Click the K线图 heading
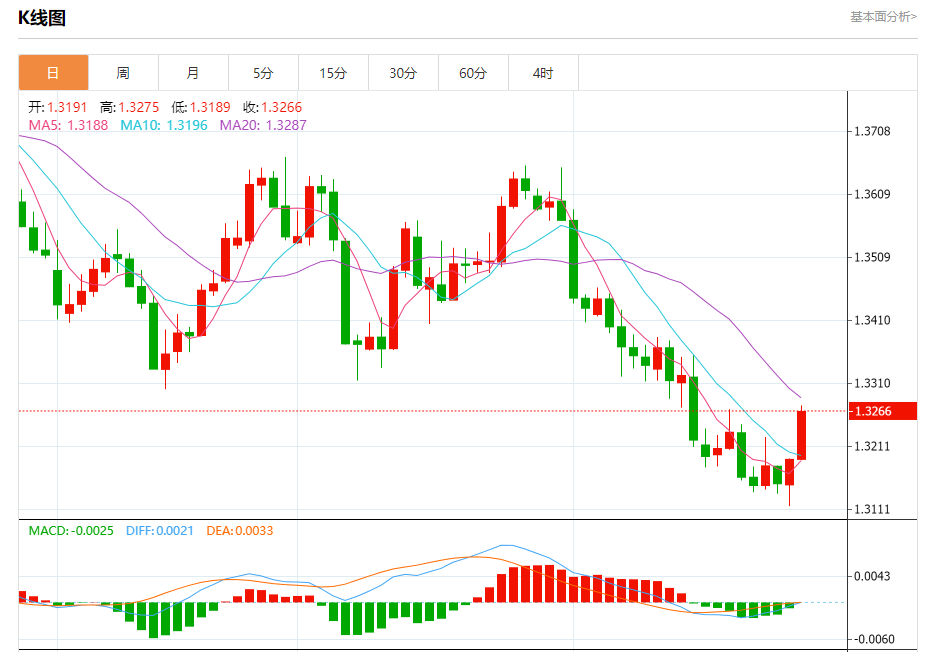 click(41, 18)
